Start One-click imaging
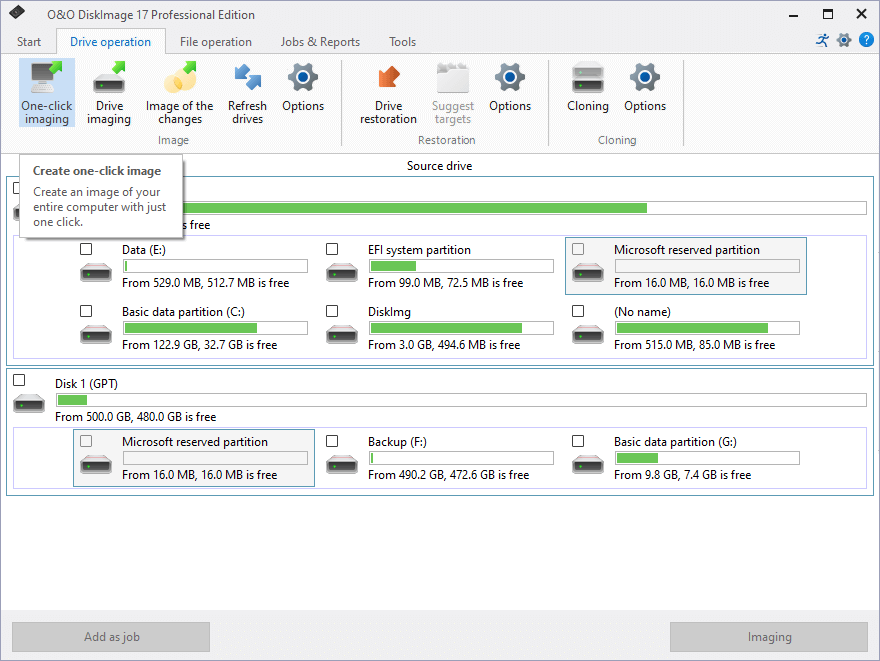The height and width of the screenshot is (661, 880). 47,93
